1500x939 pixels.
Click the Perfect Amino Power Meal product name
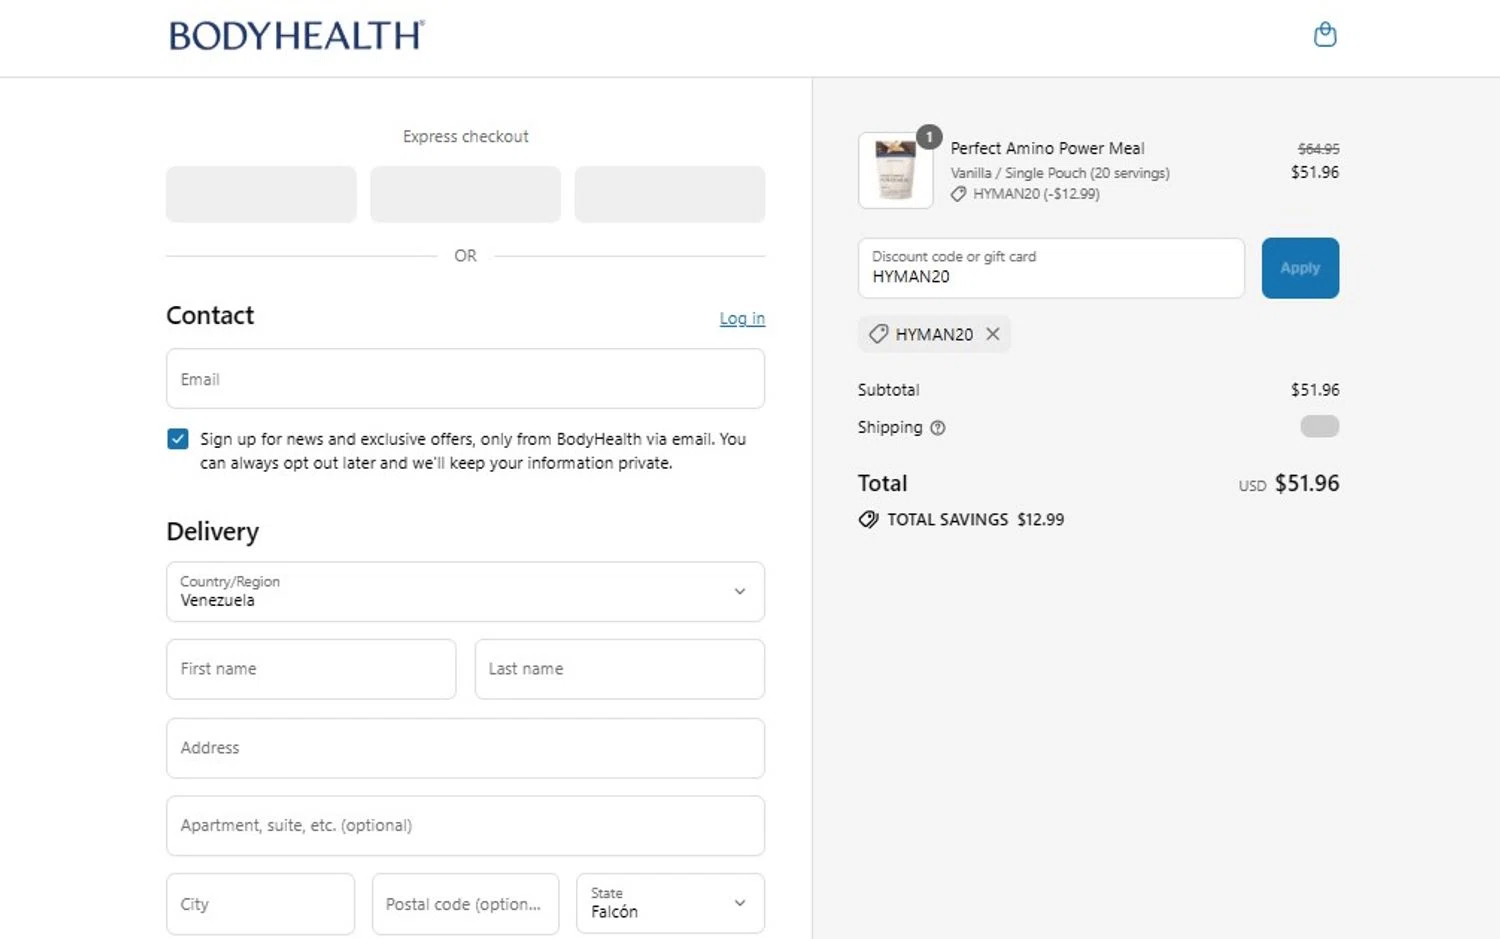(x=1047, y=148)
